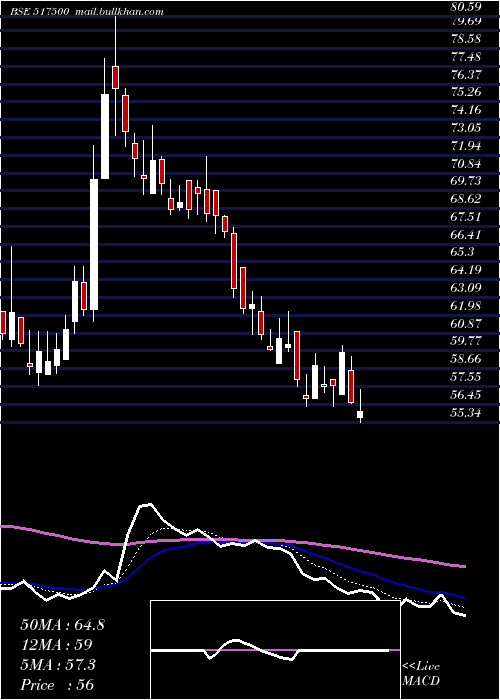This screenshot has width=500, height=700.
Task: Click the 70.84 price axis label
Action: (465, 163)
